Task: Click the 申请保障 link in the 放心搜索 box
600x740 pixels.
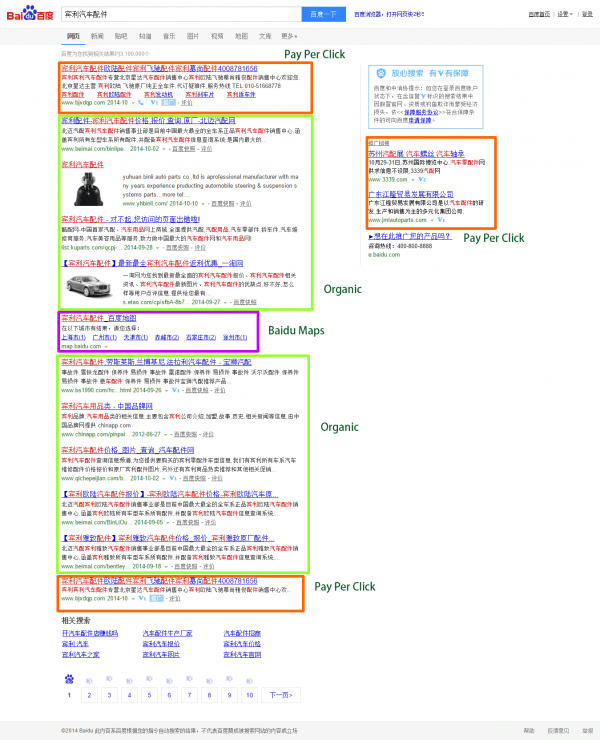Action: tap(420, 120)
